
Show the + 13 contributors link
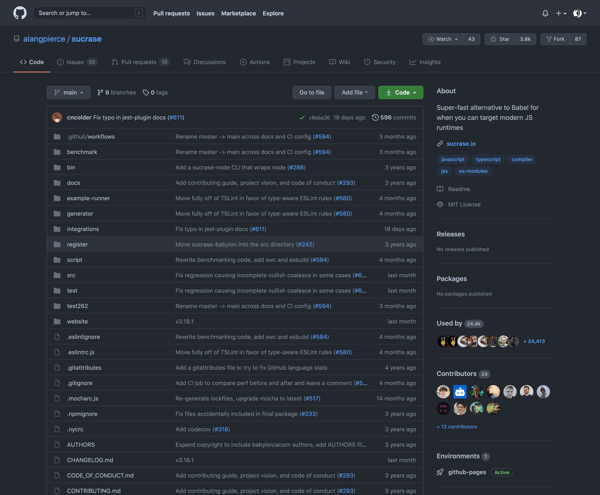point(457,427)
